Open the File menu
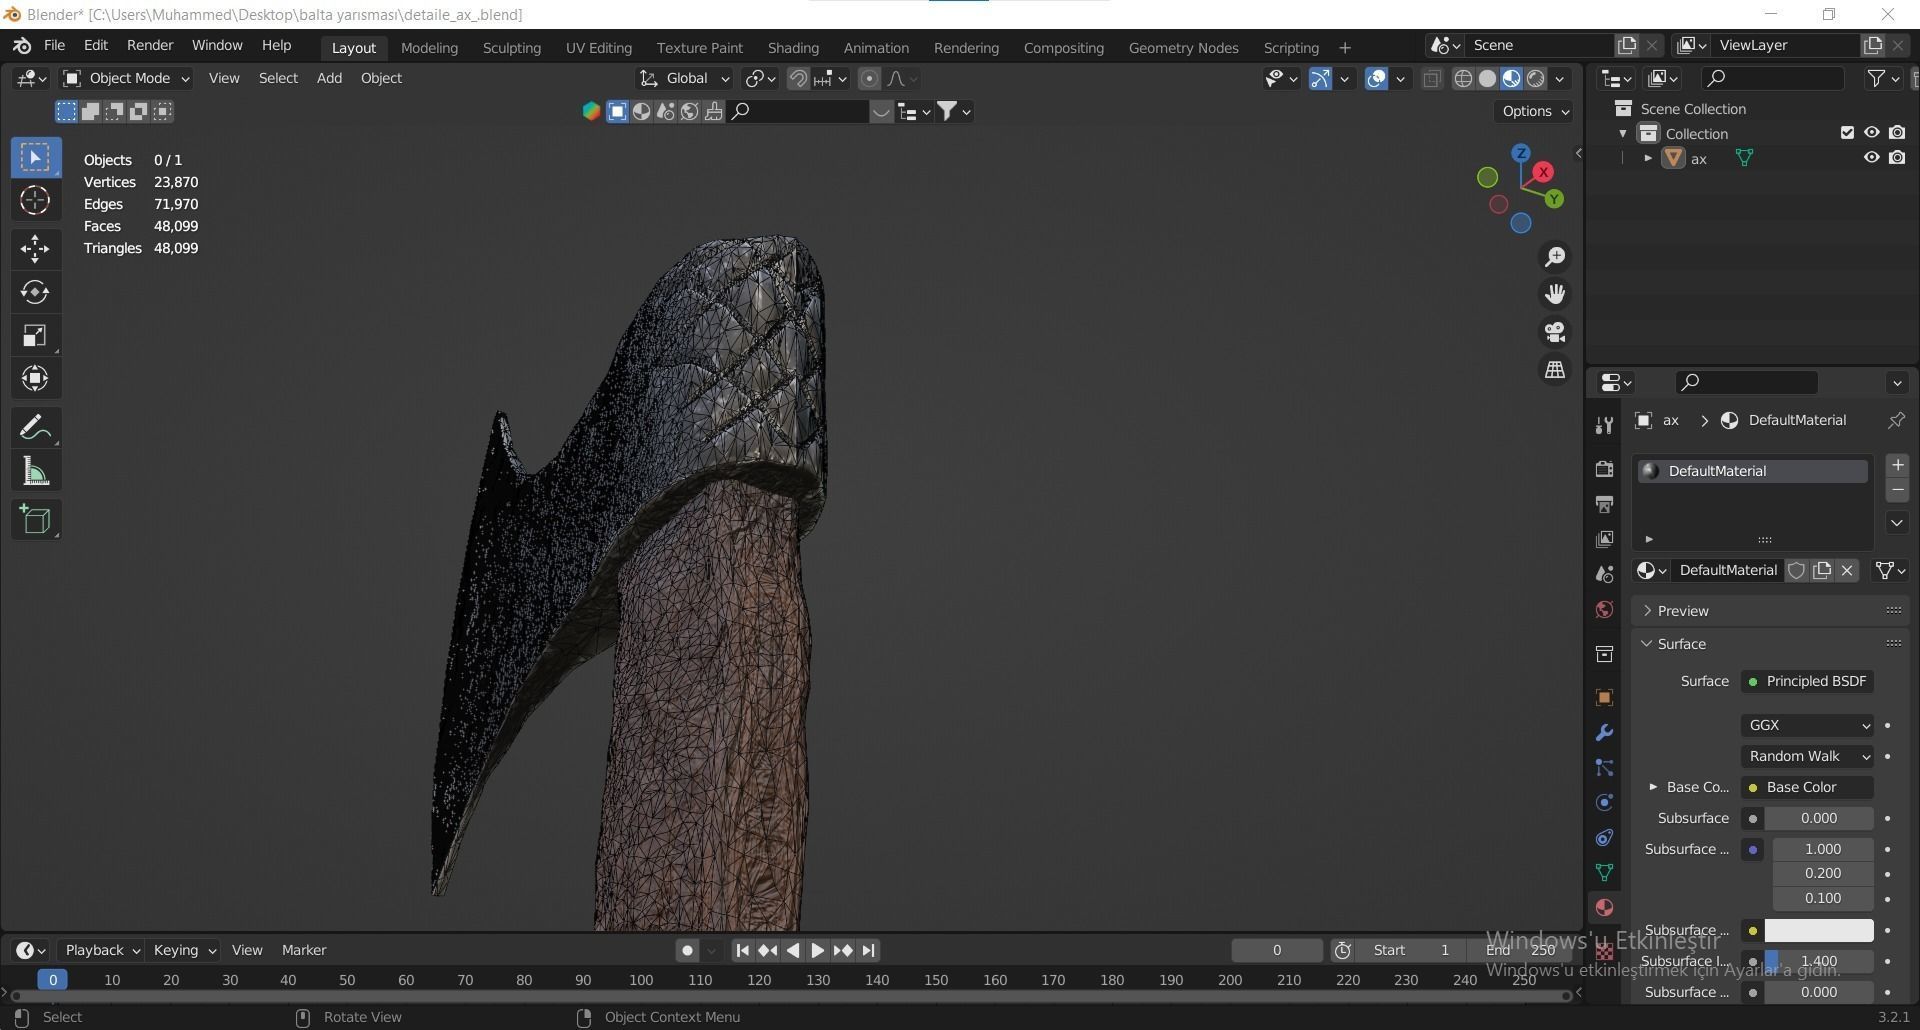1920x1030 pixels. pyautogui.click(x=54, y=46)
